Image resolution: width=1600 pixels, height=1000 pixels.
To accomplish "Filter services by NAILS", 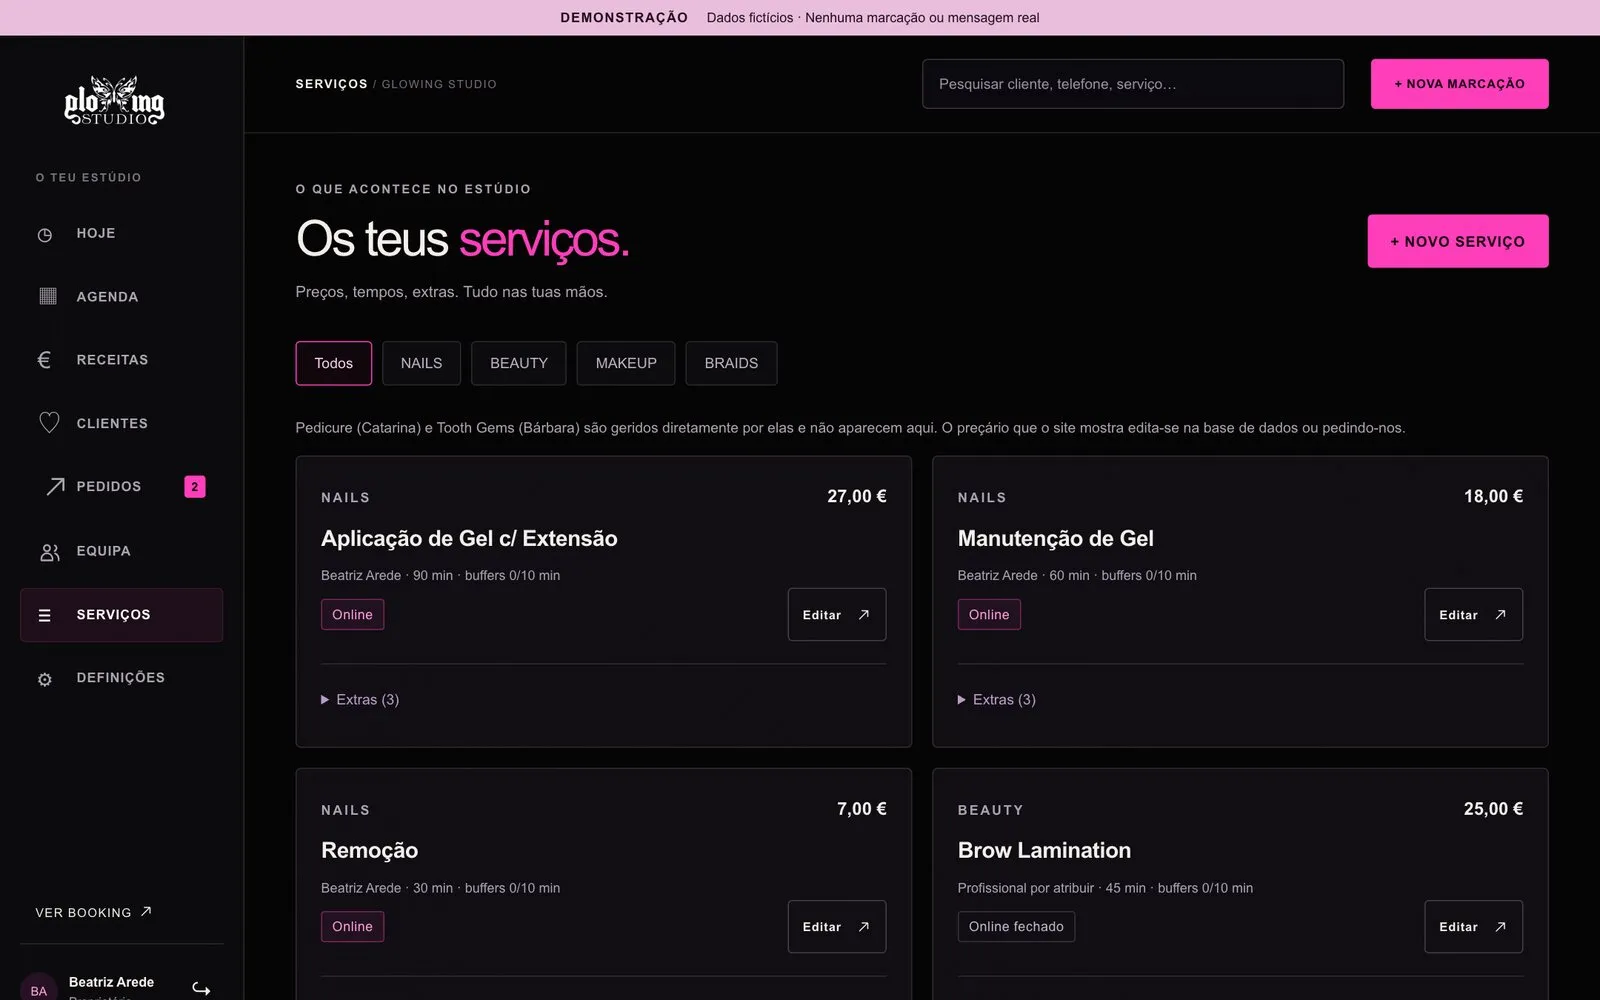I will pos(421,363).
